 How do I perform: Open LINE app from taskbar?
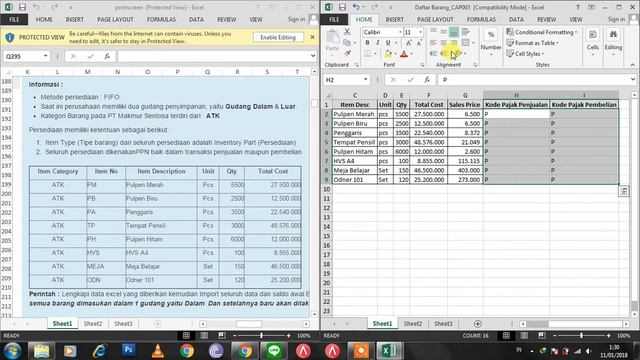[x=274, y=351]
